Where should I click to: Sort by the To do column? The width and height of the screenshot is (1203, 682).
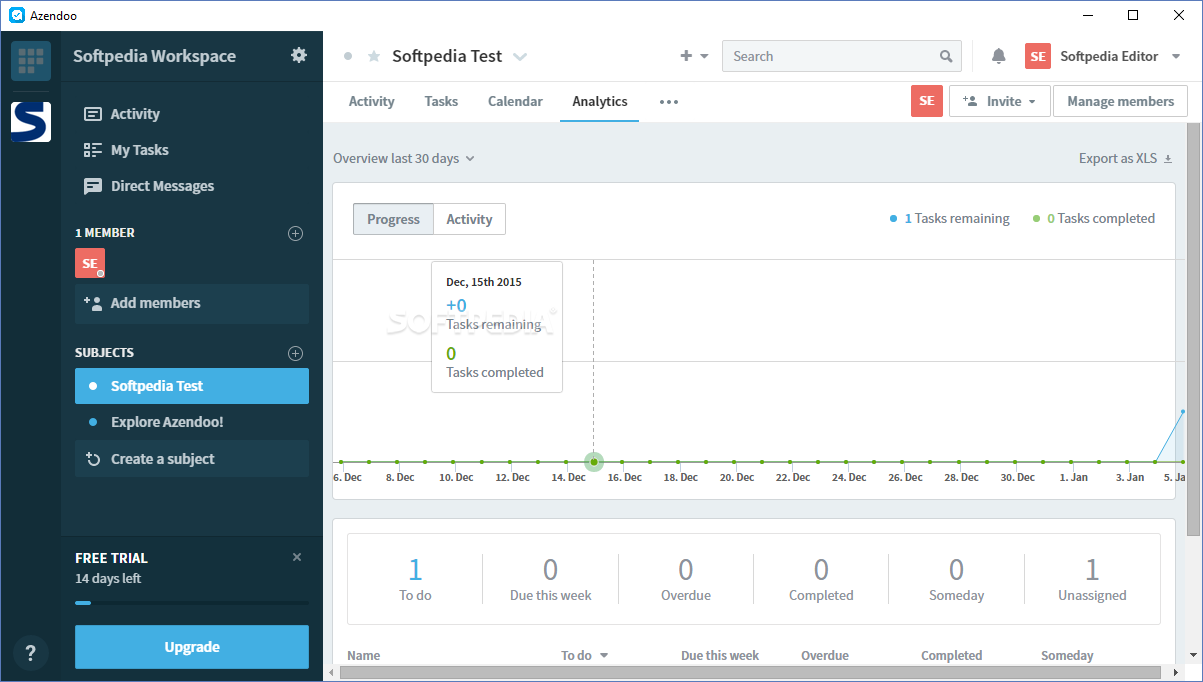(585, 656)
